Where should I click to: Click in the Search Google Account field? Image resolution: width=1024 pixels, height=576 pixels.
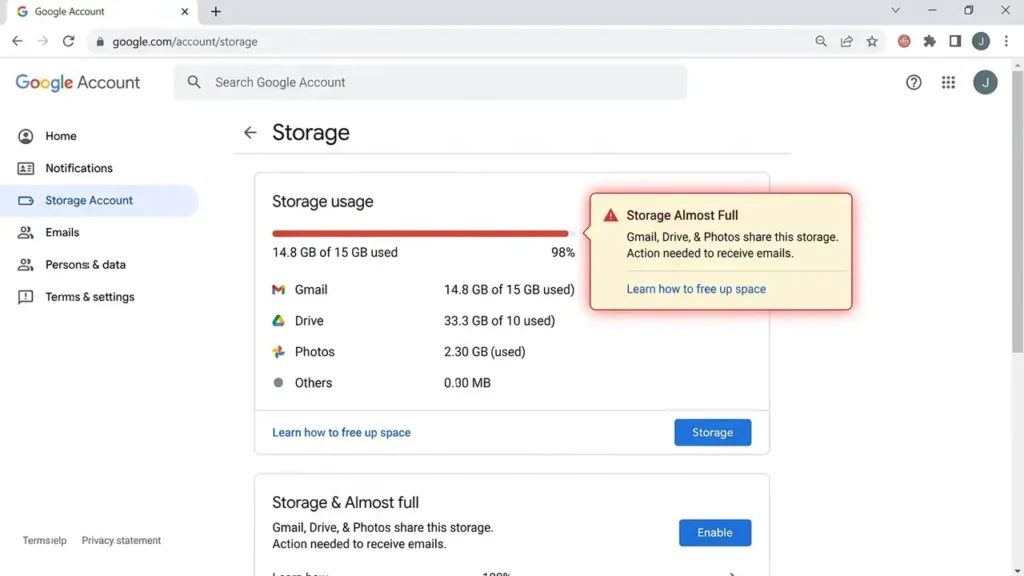coord(430,82)
